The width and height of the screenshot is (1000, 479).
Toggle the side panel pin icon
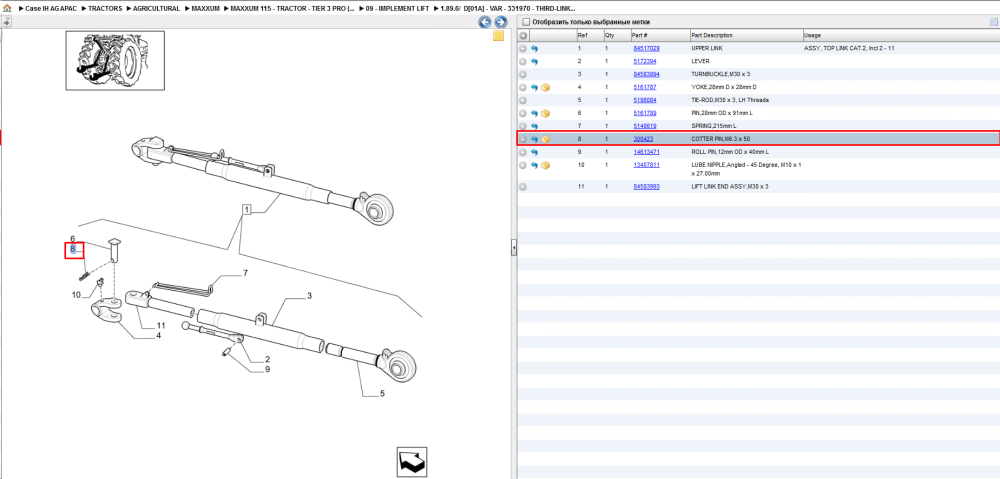[6, 22]
